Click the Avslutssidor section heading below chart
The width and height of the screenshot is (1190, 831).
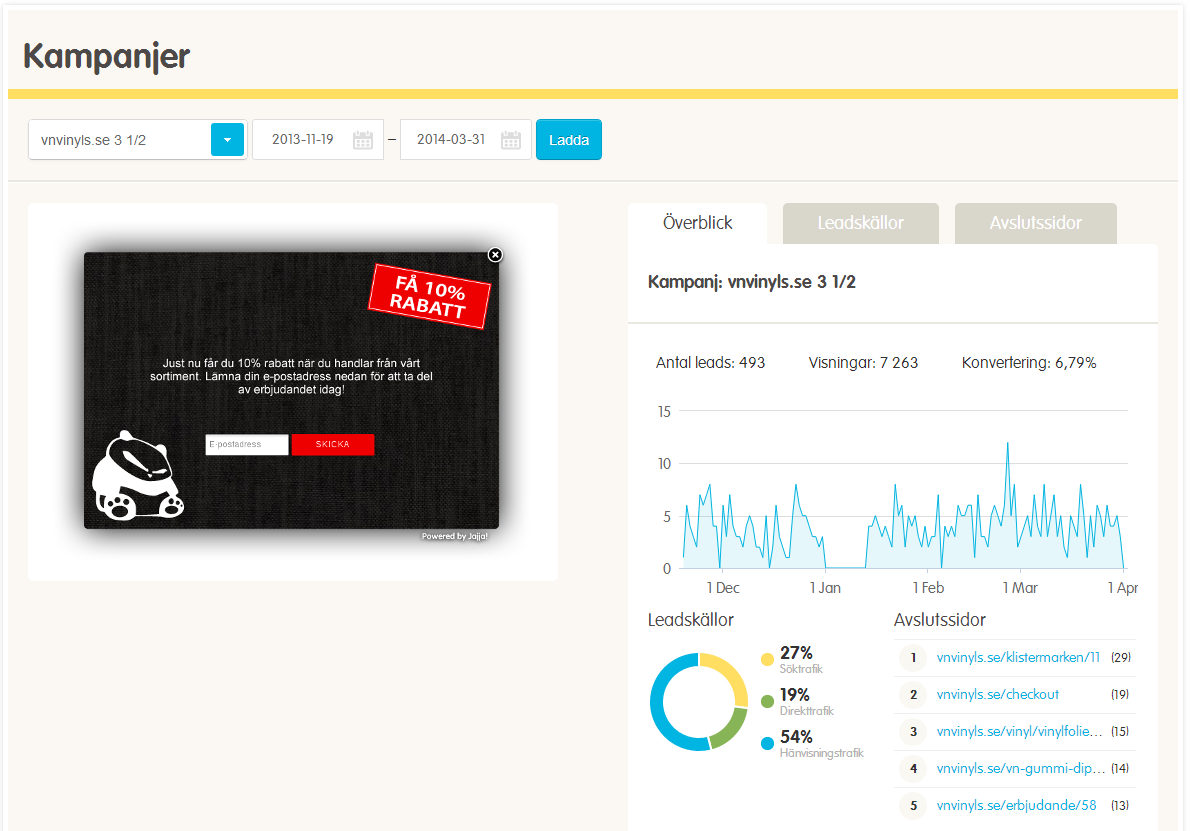[940, 620]
